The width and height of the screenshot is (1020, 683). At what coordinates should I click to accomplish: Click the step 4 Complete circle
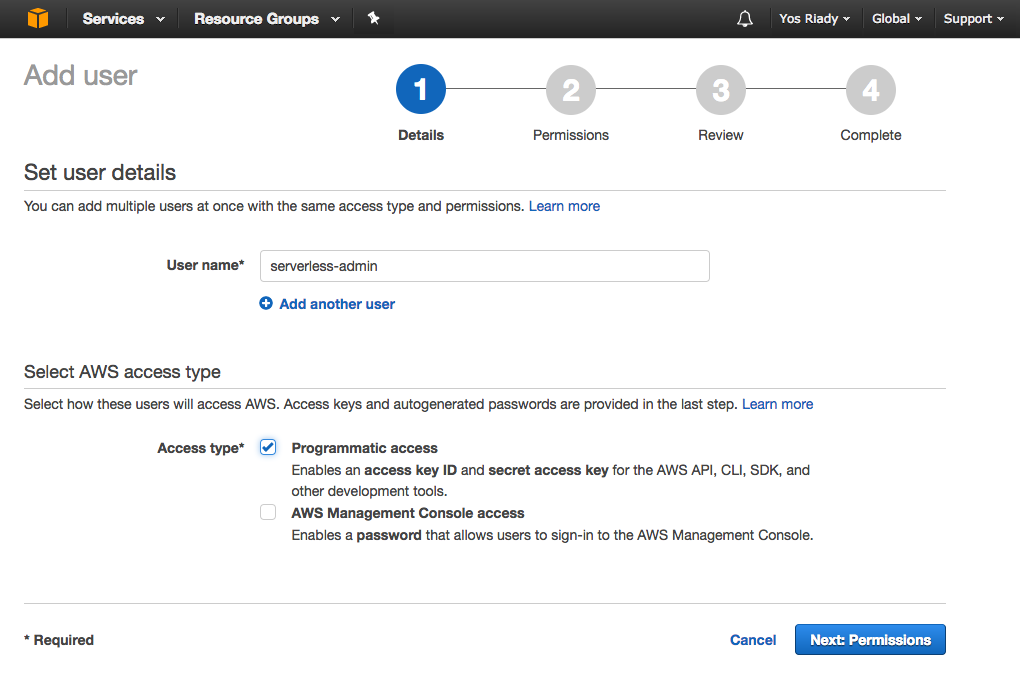pyautogui.click(x=870, y=91)
